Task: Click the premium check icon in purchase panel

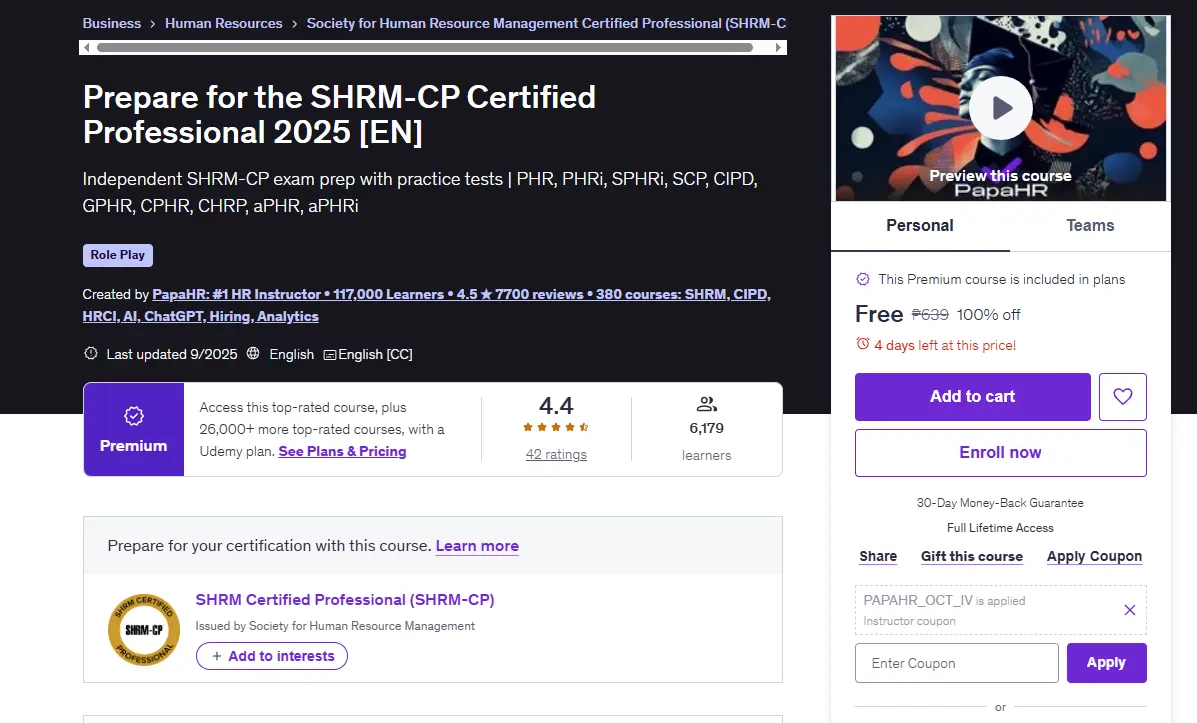Action: click(863, 279)
